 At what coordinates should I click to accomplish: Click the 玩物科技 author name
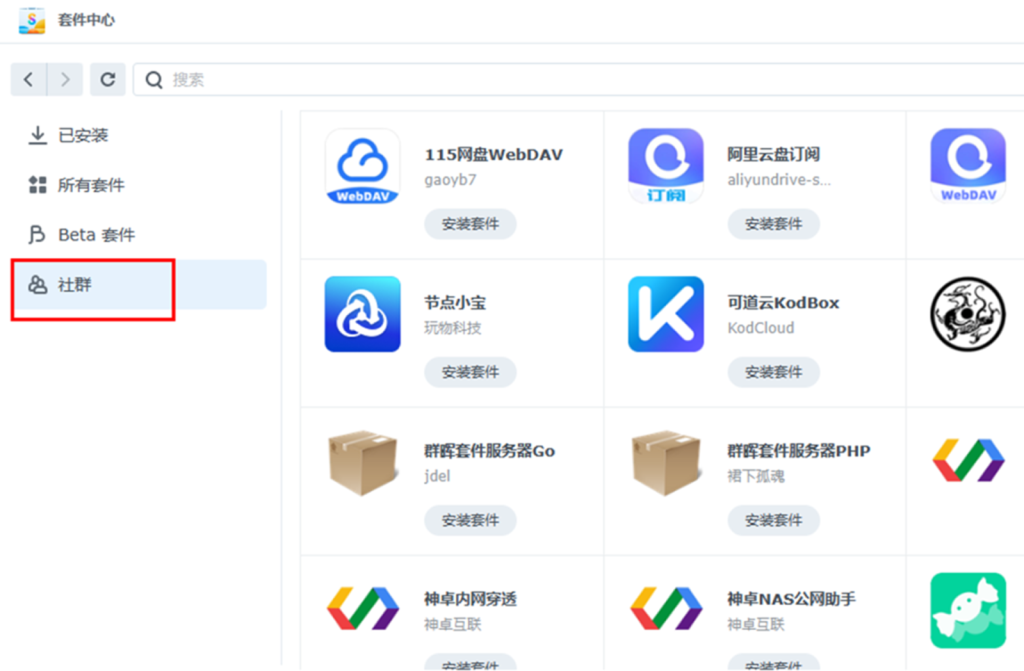coord(453,328)
